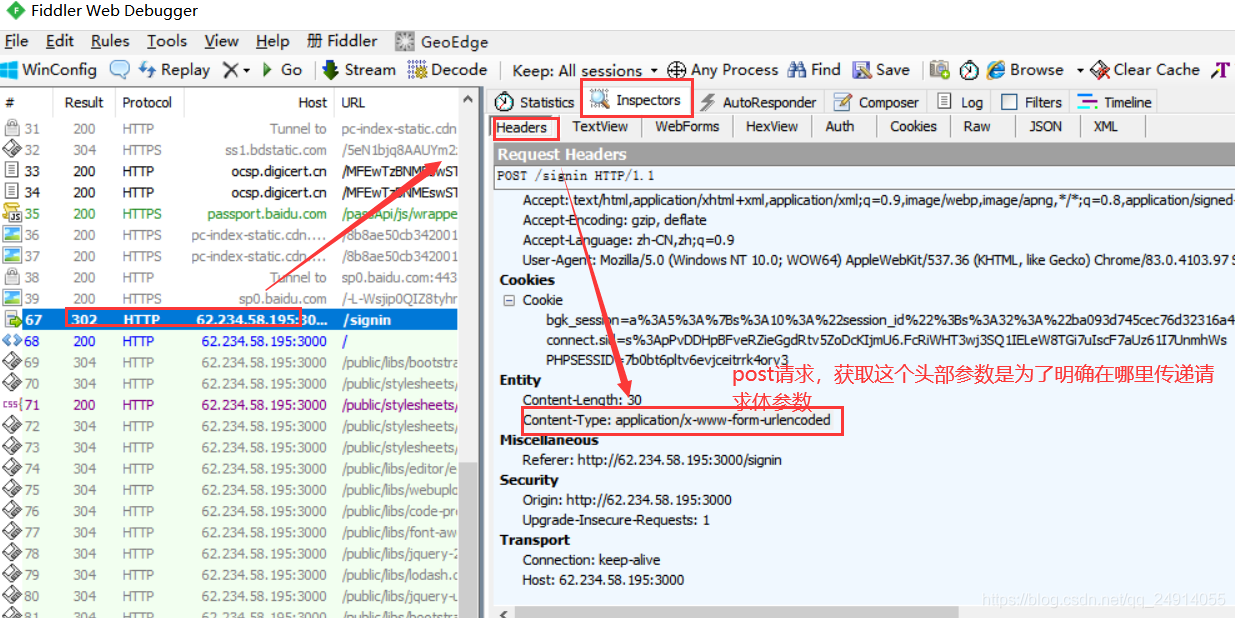Click the session 31 tunnel lock icon
This screenshot has height=618, width=1235.
pos(12,128)
